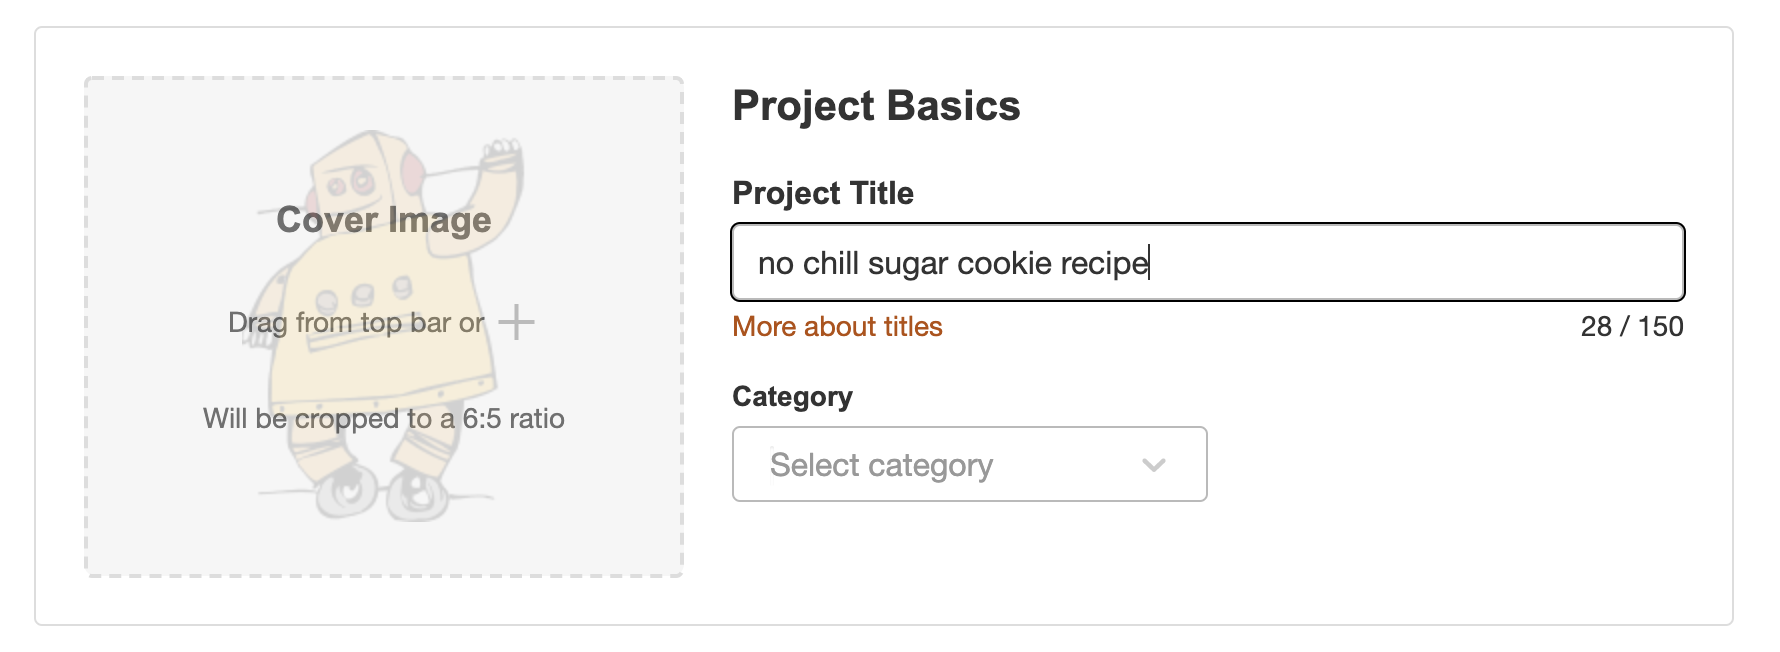The height and width of the screenshot is (652, 1780).
Task: Click the 'Project Title' field label
Action: (823, 193)
